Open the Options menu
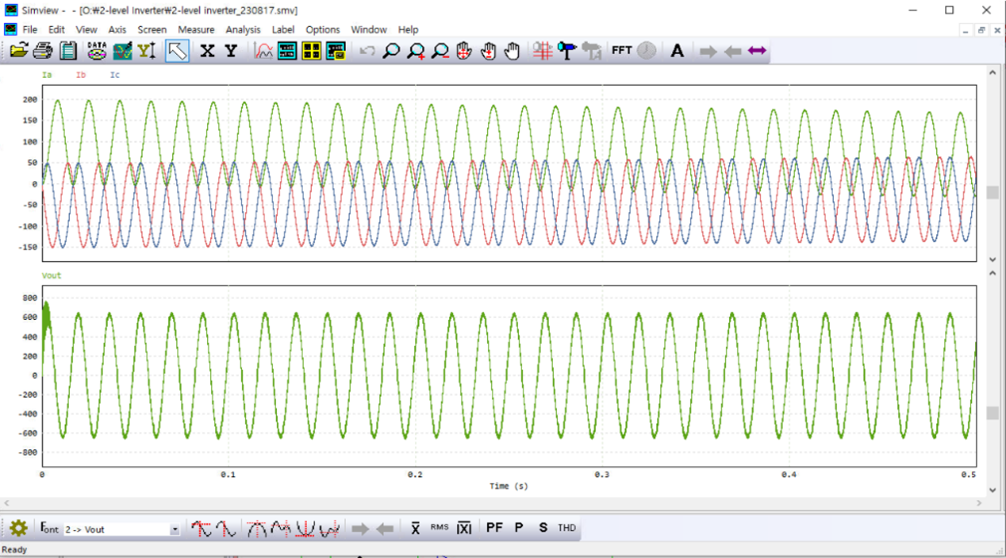Screen dimensions: 1006x558 [323, 30]
